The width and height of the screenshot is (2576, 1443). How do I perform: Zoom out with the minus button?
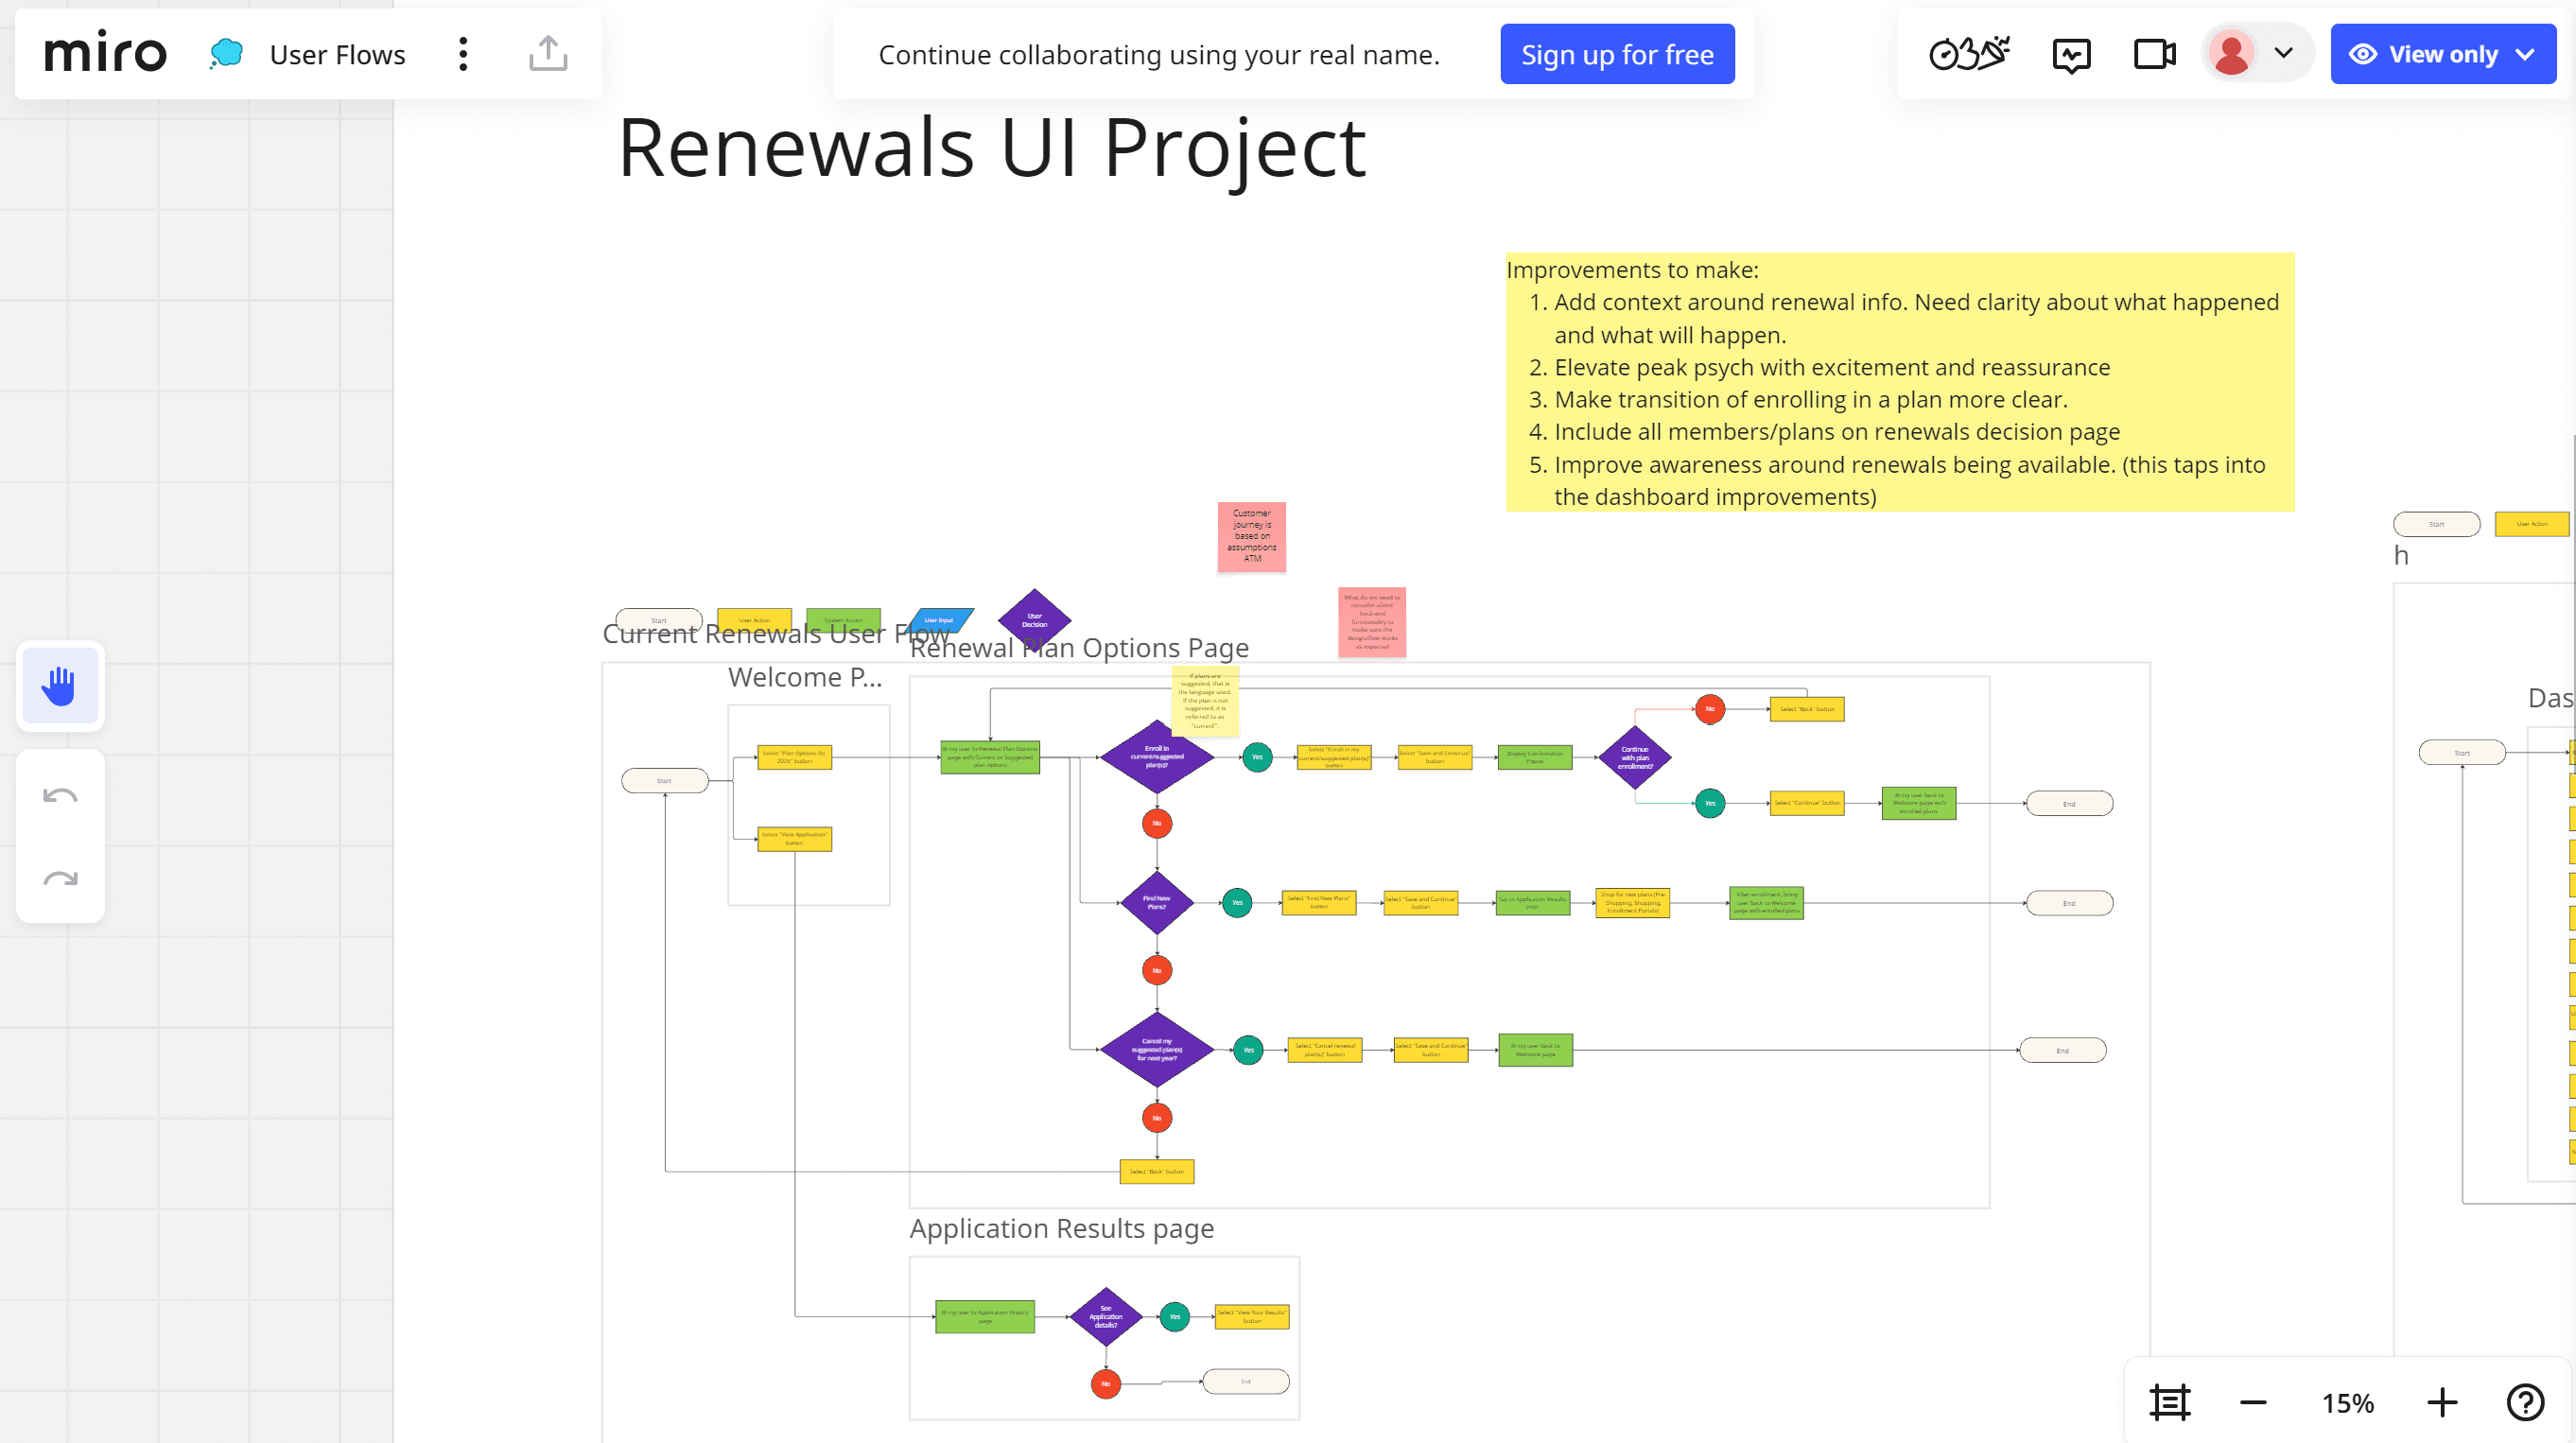(2253, 1402)
